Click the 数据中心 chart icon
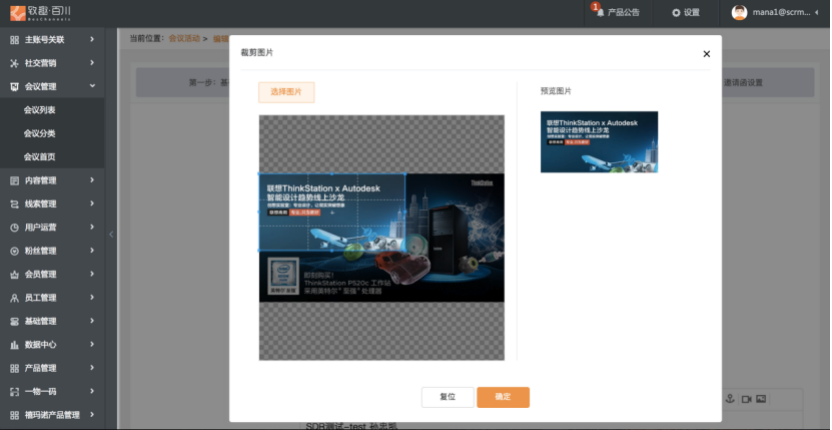Image resolution: width=832 pixels, height=430 pixels. 14,345
